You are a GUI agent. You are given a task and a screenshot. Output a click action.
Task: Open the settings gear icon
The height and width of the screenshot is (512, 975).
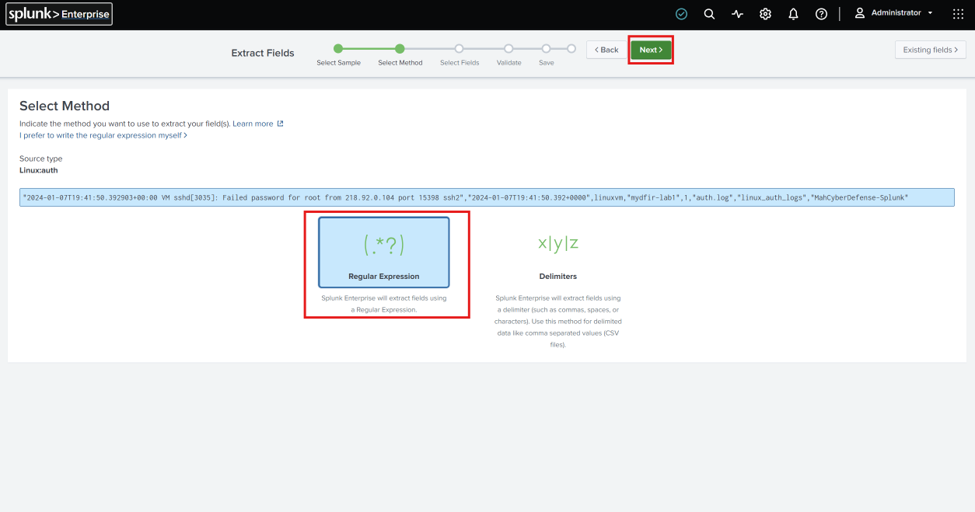(x=765, y=14)
